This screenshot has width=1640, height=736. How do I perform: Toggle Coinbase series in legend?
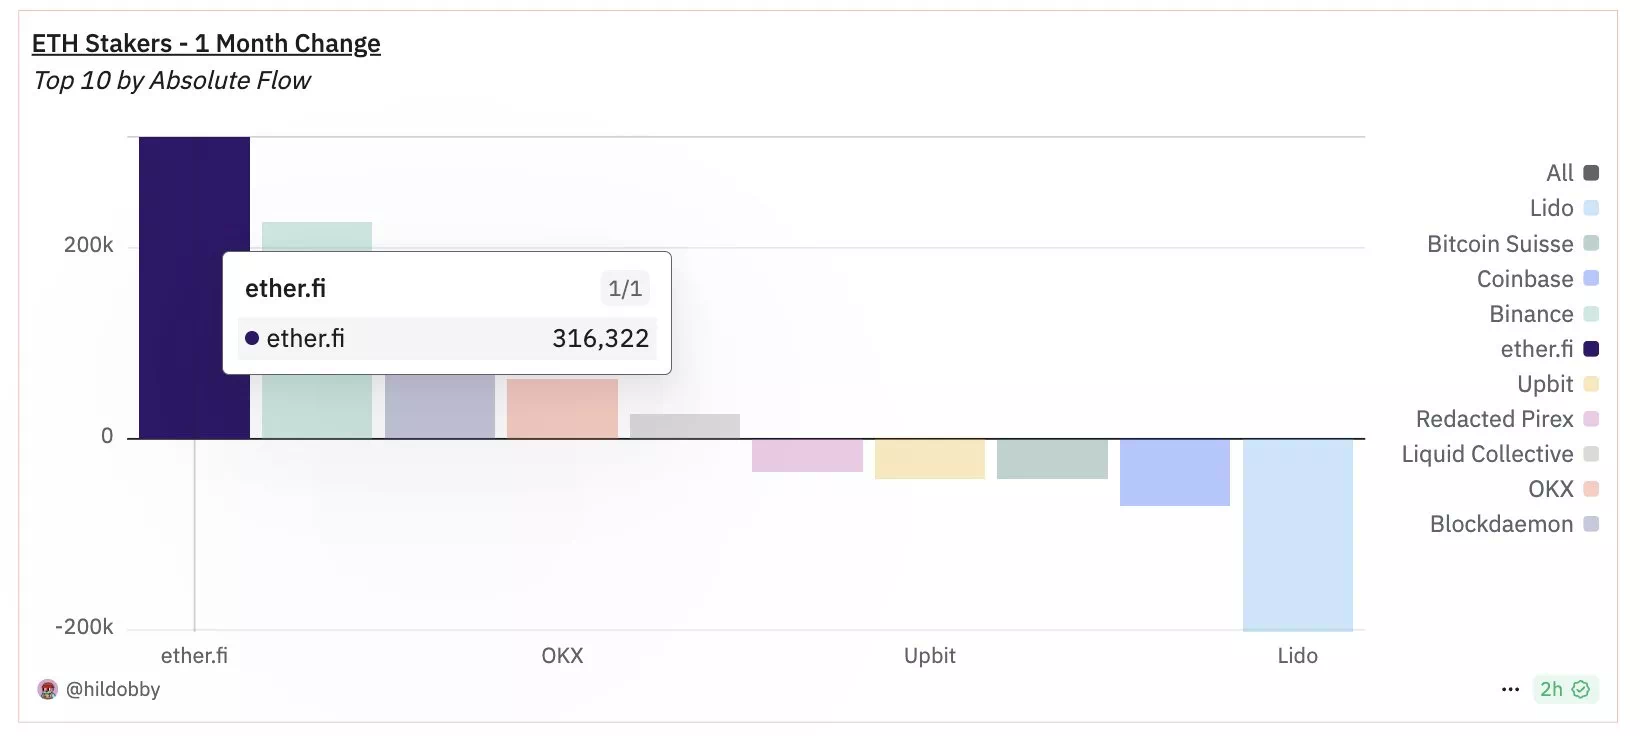tap(1526, 279)
